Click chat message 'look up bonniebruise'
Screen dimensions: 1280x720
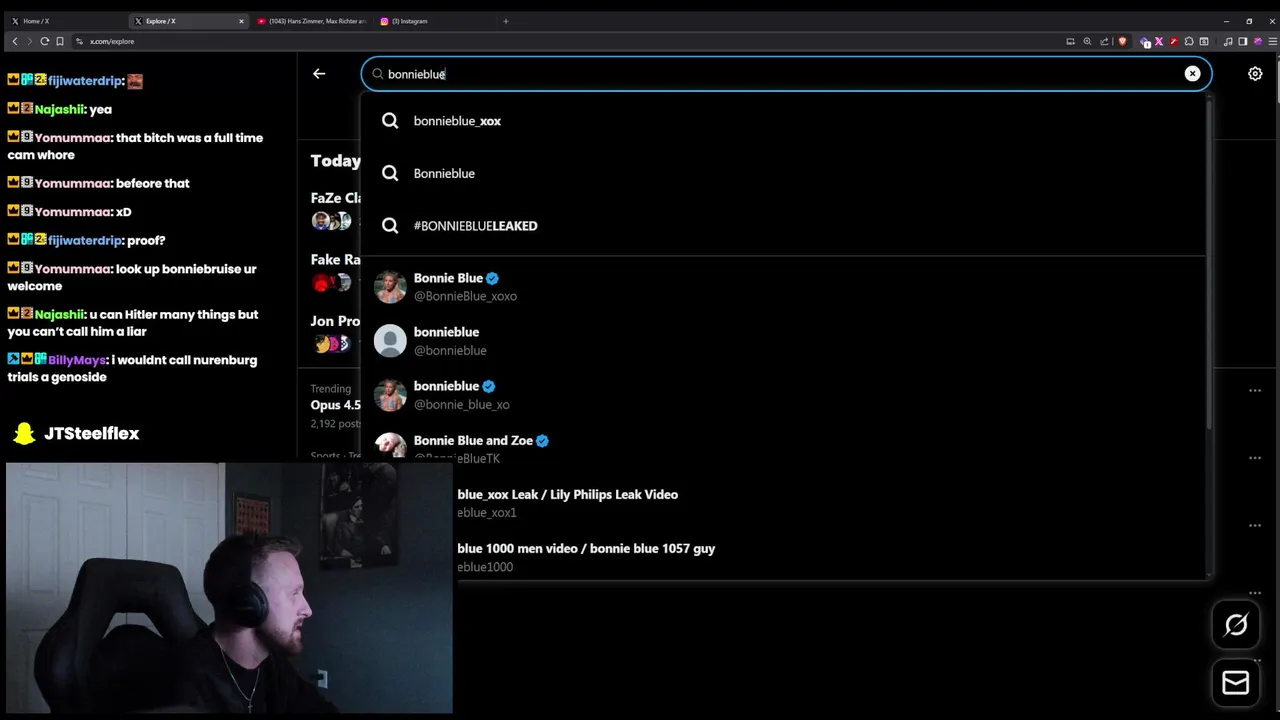132,277
